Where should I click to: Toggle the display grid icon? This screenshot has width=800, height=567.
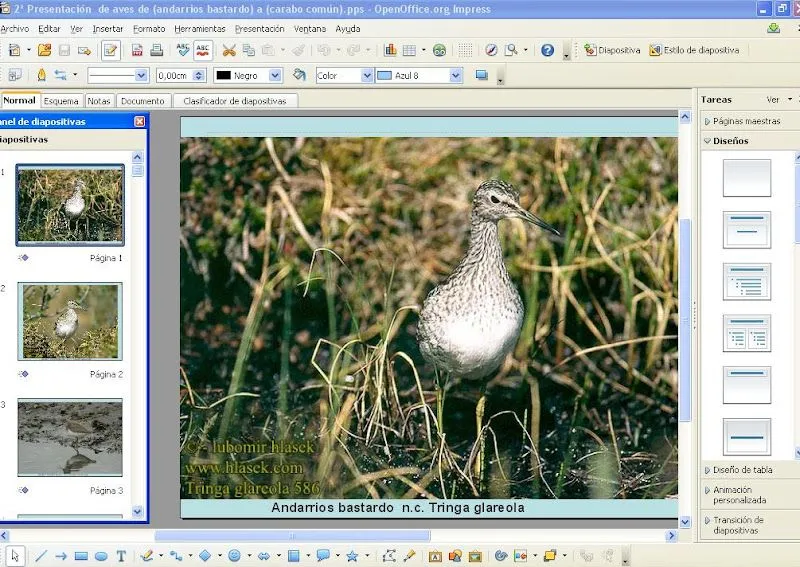pos(465,50)
